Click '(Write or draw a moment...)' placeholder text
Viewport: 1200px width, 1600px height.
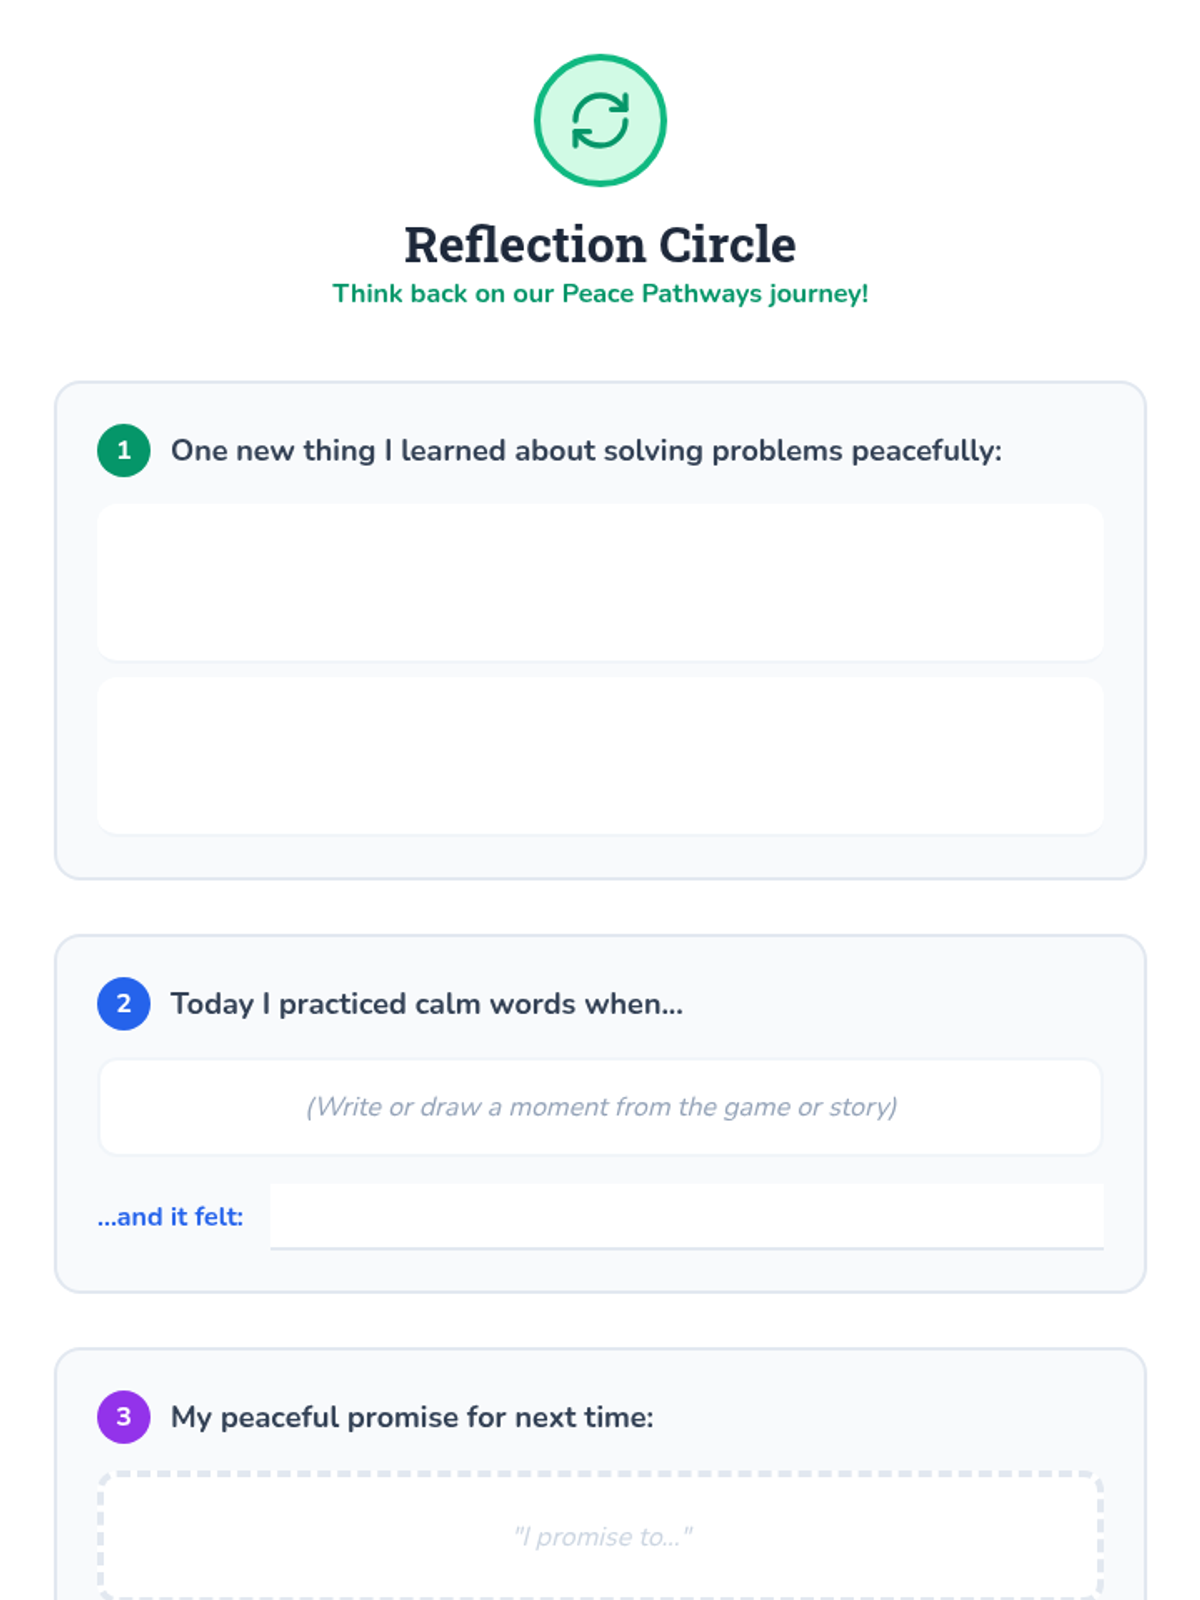click(x=601, y=1107)
